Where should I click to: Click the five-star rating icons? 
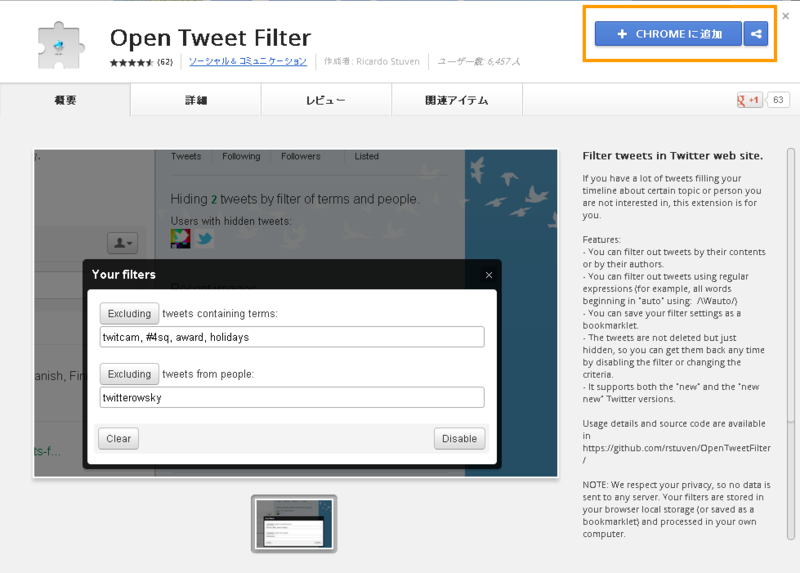[x=132, y=62]
